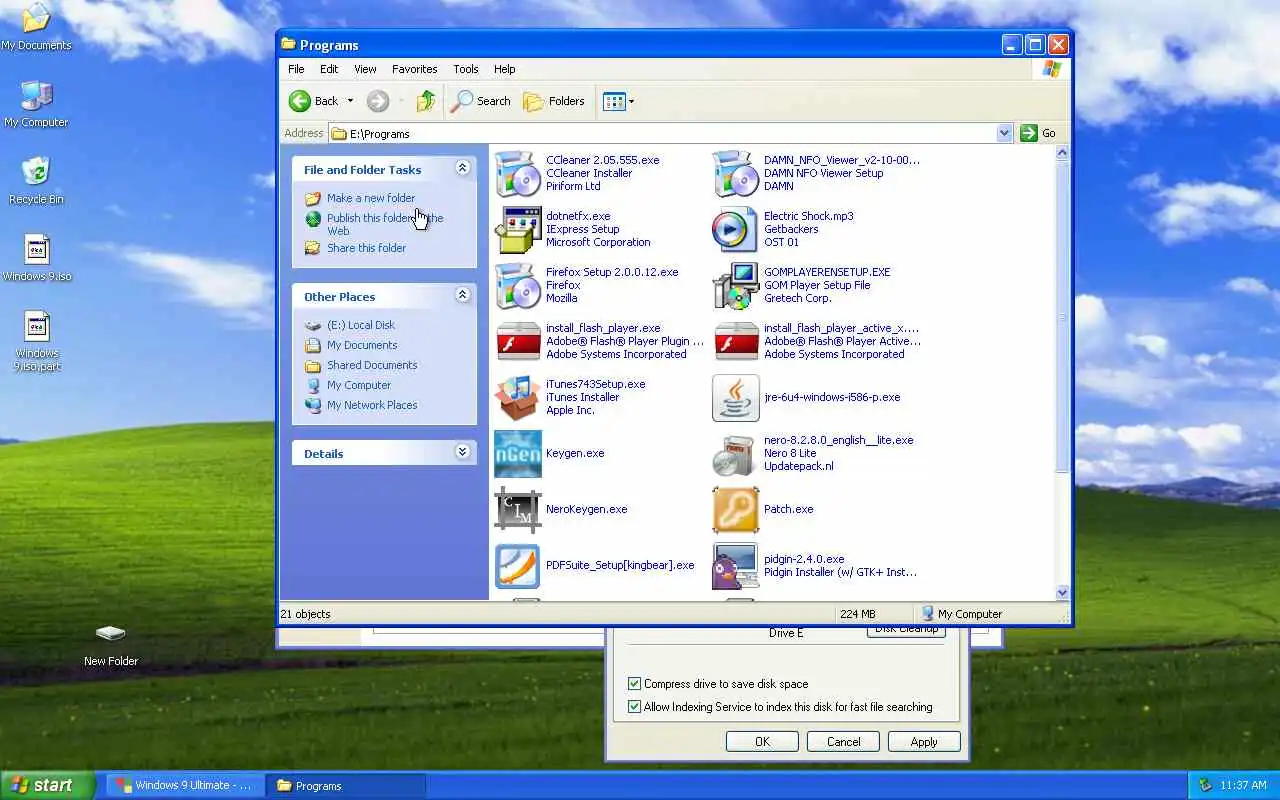
Task: Click the Programs taskbar button
Action: [x=346, y=785]
